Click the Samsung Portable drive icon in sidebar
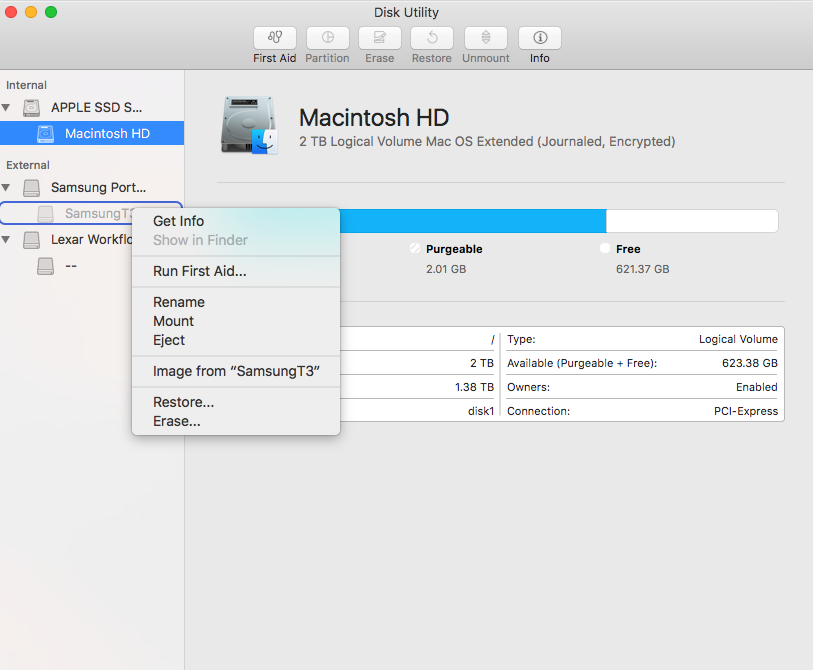Screen dimensions: 813x670 [x=32, y=188]
